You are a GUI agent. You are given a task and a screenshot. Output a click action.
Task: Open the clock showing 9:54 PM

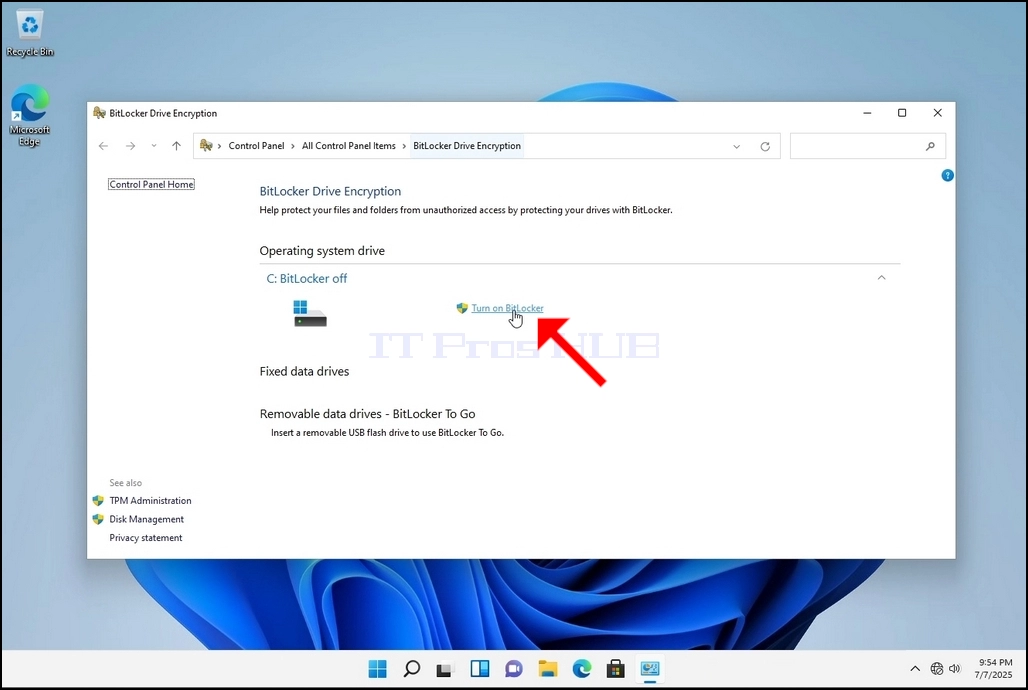(x=995, y=668)
